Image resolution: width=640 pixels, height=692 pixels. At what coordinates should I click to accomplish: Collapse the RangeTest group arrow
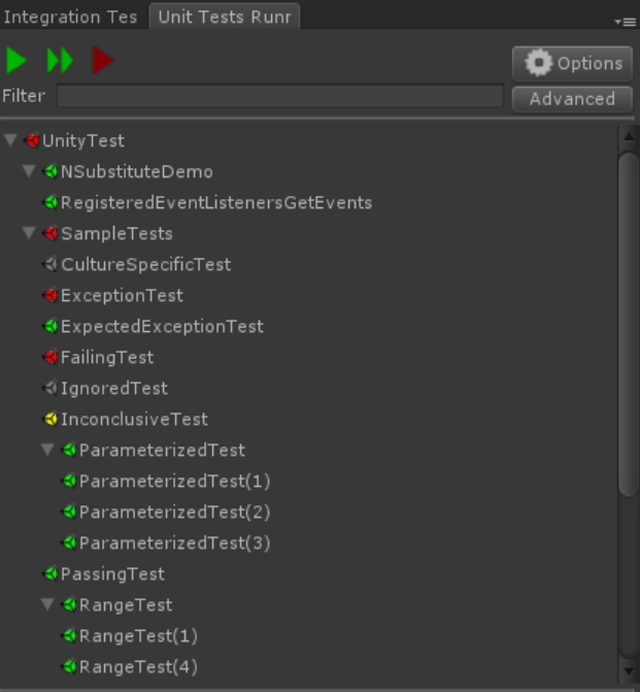48,606
